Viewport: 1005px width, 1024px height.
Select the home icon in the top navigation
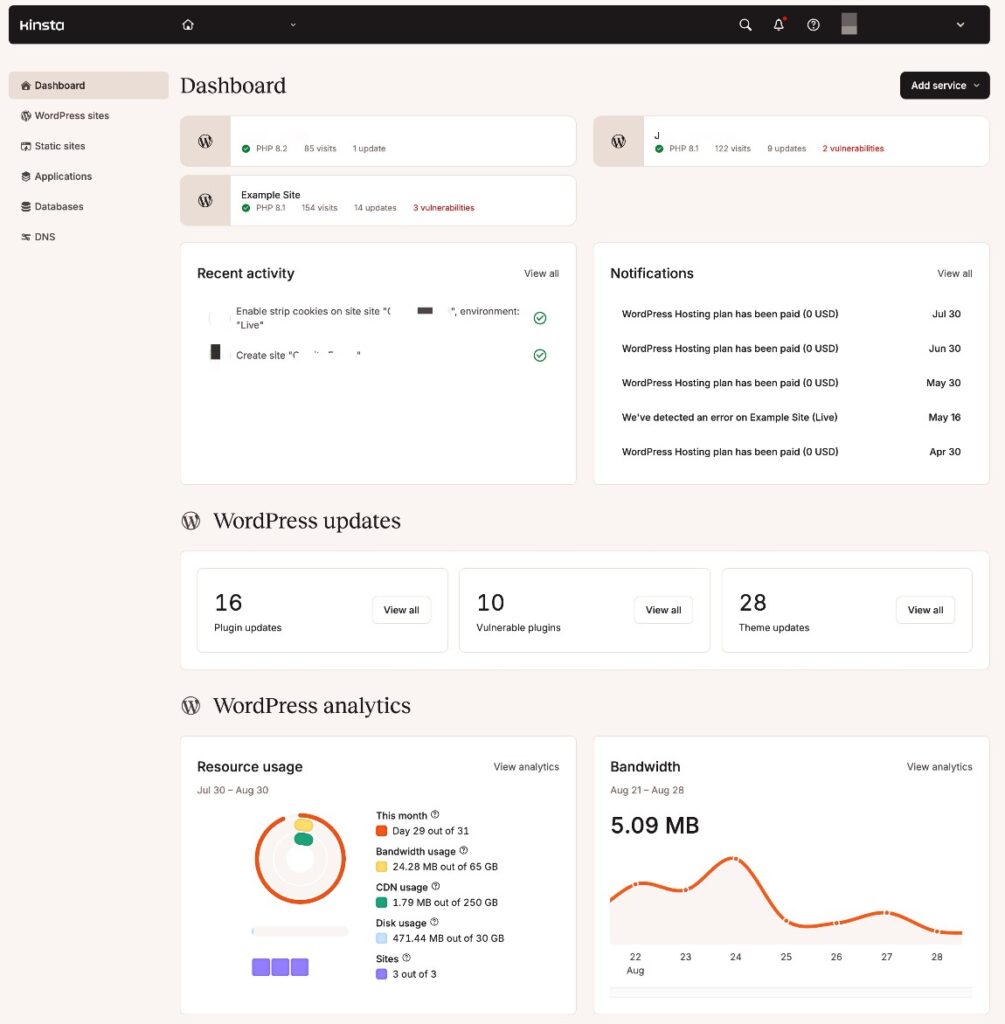coord(188,24)
